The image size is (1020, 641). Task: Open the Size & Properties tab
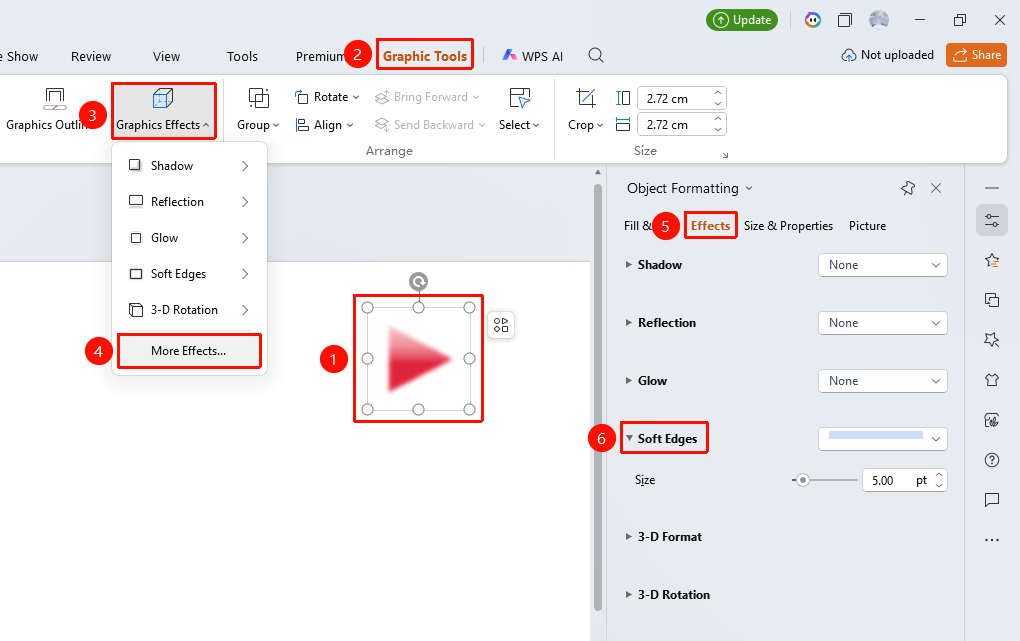[788, 226]
